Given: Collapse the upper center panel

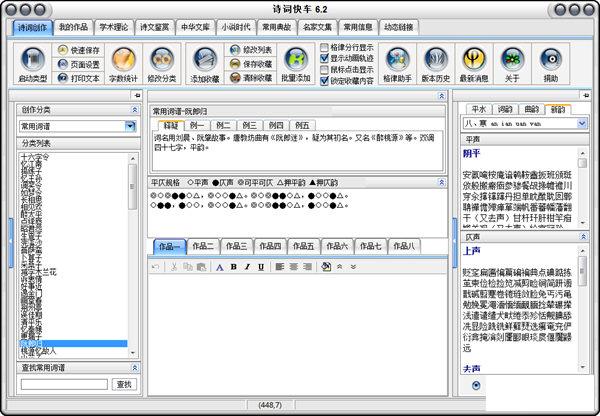Looking at the screenshot, I should (442, 96).
